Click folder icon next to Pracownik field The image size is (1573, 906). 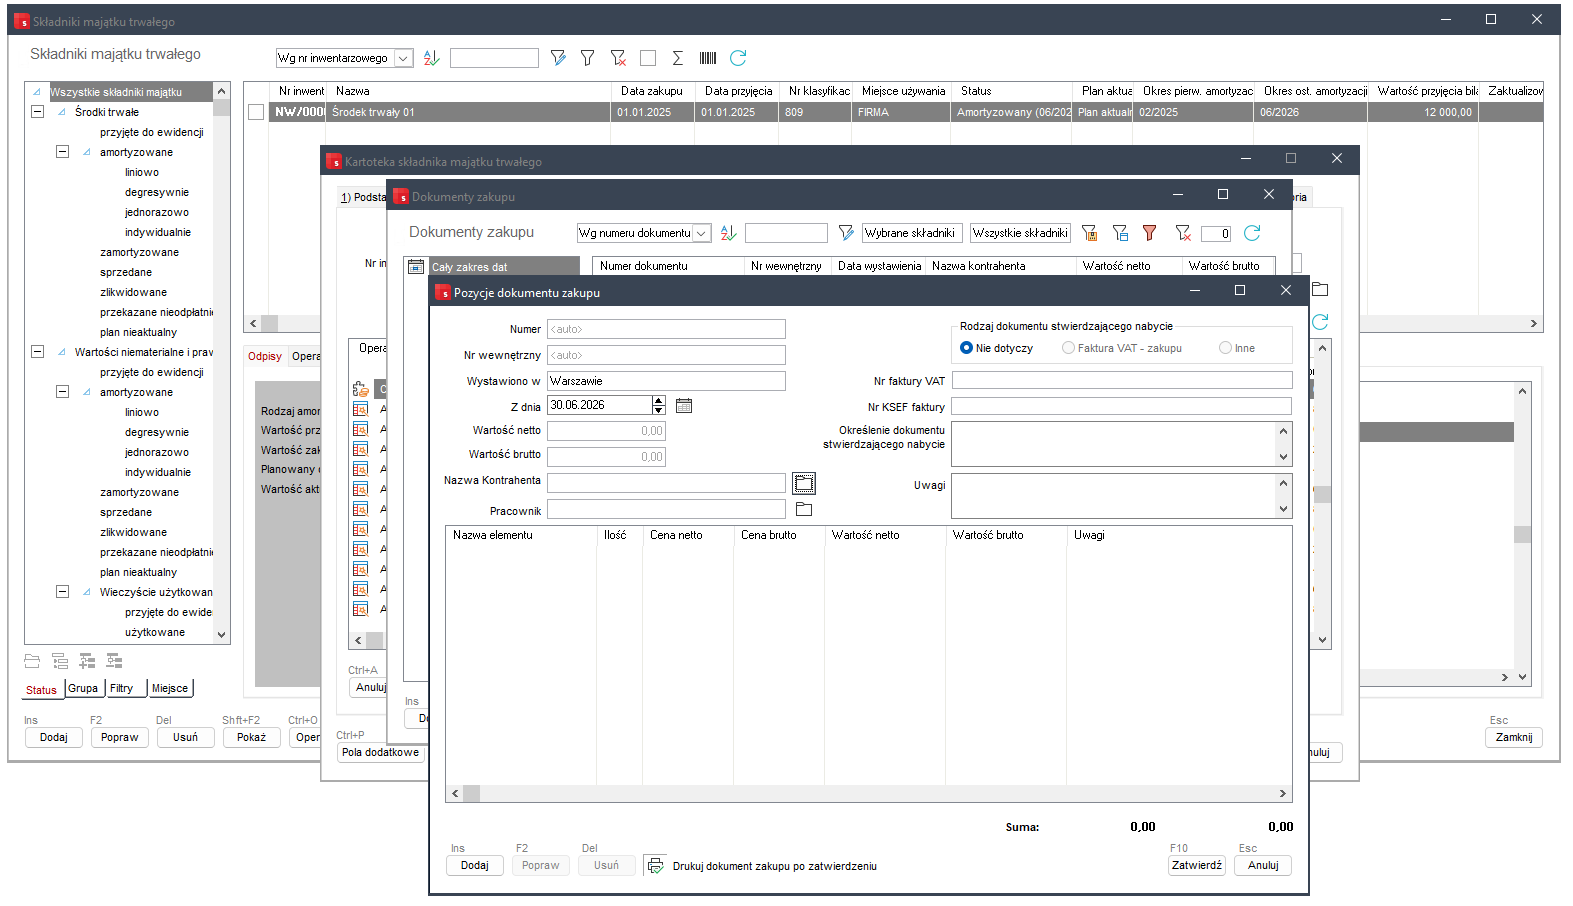(x=804, y=510)
